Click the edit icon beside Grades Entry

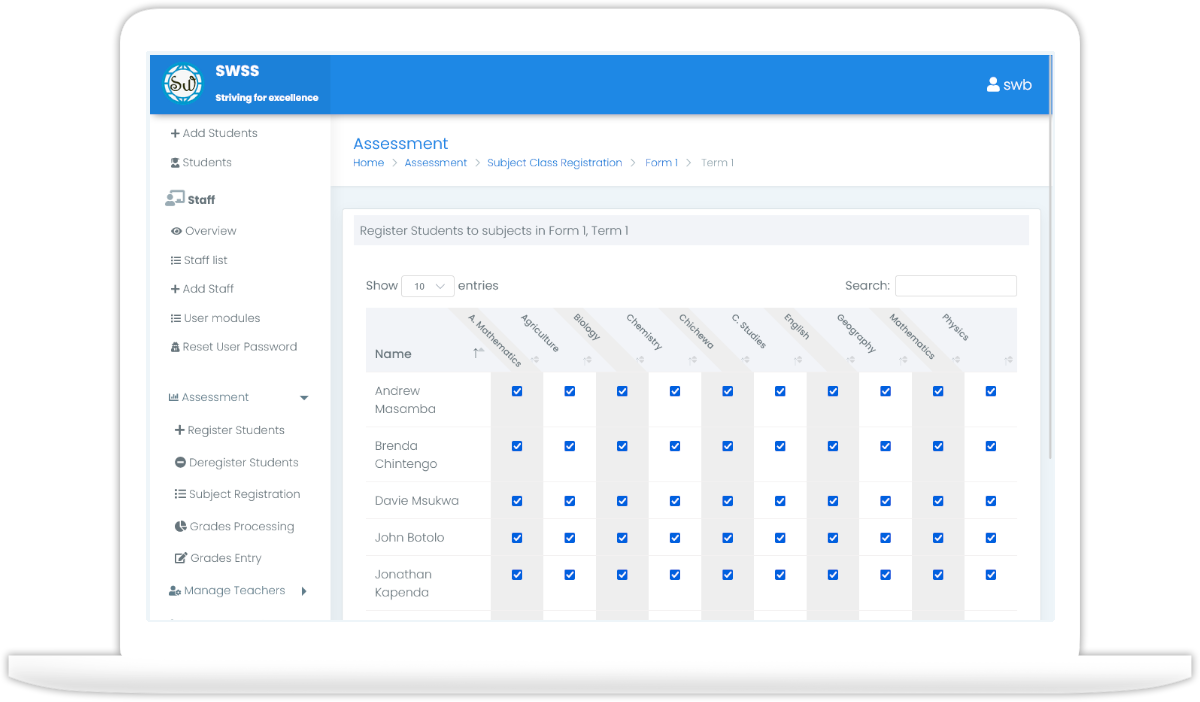181,559
